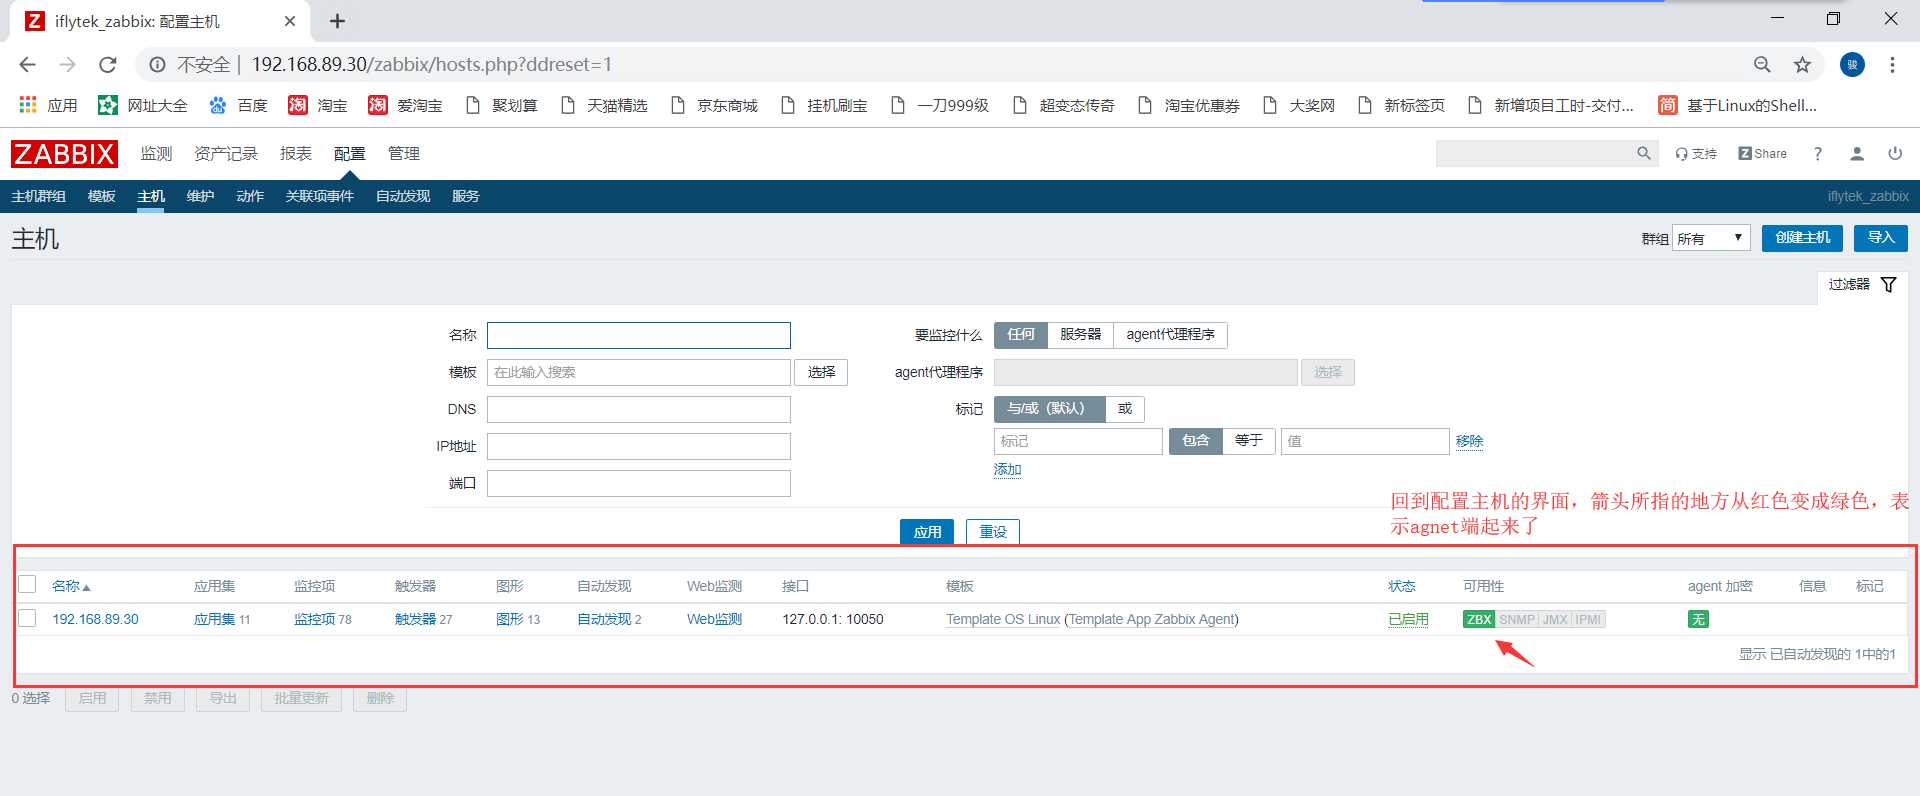Image resolution: width=1920 pixels, height=796 pixels.
Task: Open a new browser tab
Action: [x=337, y=21]
